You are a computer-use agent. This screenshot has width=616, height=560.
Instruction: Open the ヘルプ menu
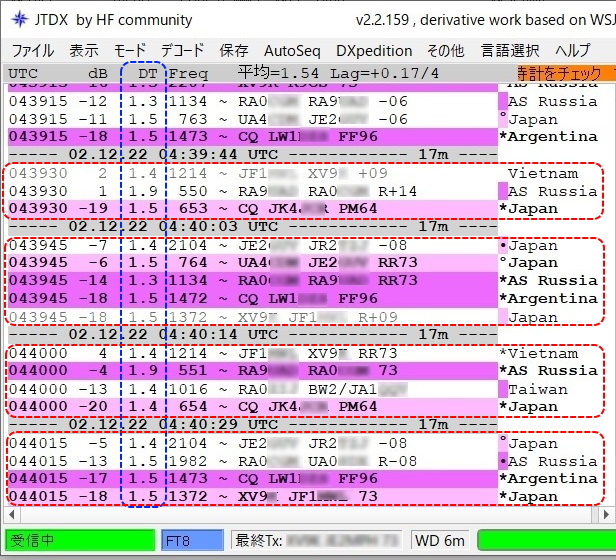coord(573,51)
